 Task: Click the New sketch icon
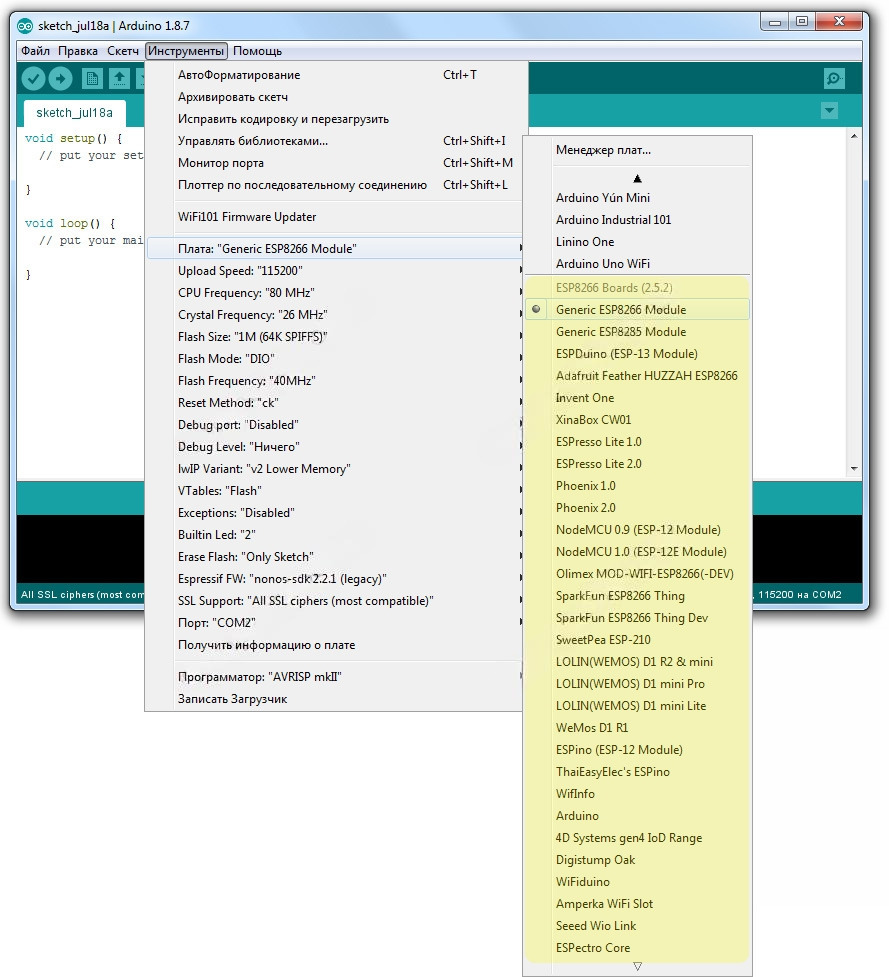(x=92, y=79)
